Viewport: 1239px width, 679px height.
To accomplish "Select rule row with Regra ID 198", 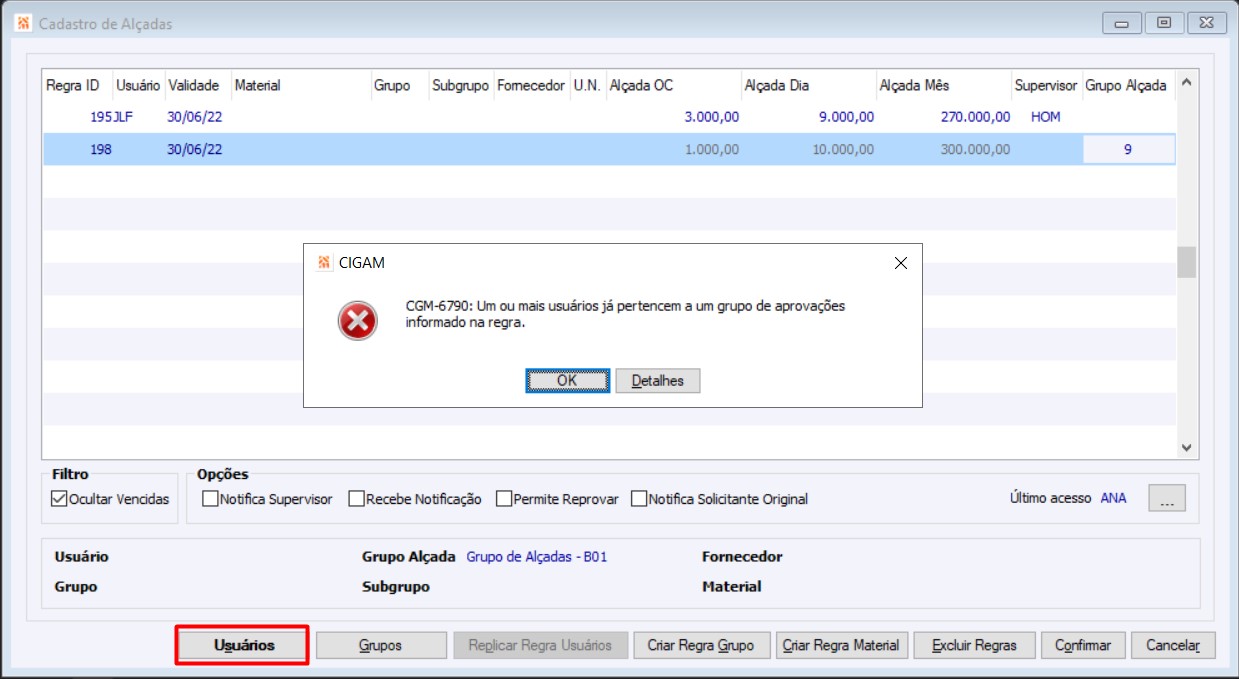I will 609,150.
